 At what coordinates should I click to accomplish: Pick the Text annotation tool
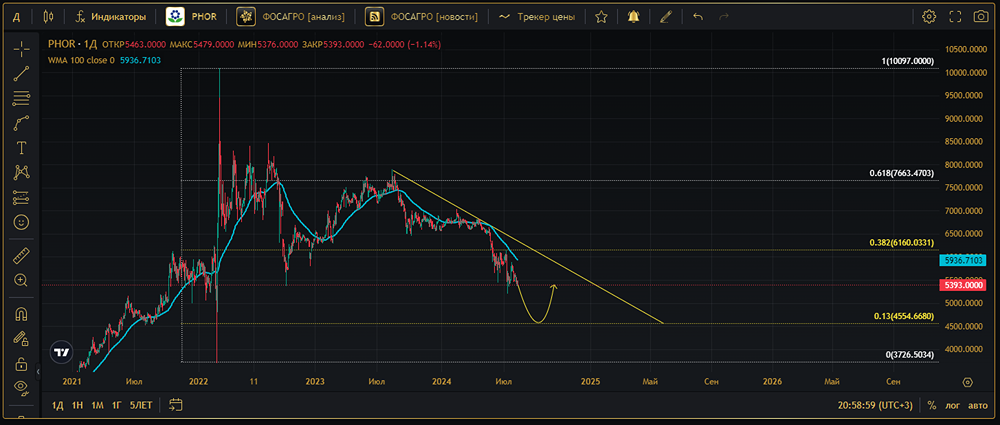coord(21,148)
